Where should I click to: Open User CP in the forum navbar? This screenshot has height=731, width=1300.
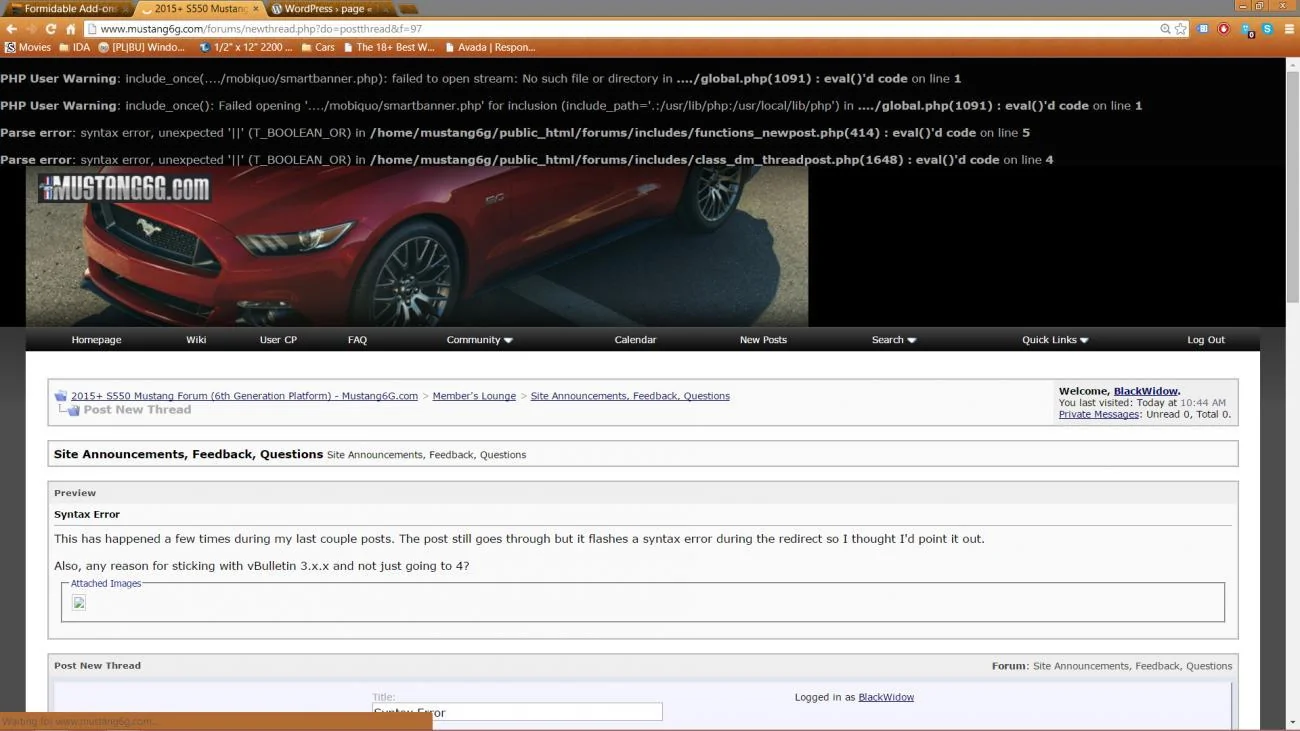[x=278, y=340]
